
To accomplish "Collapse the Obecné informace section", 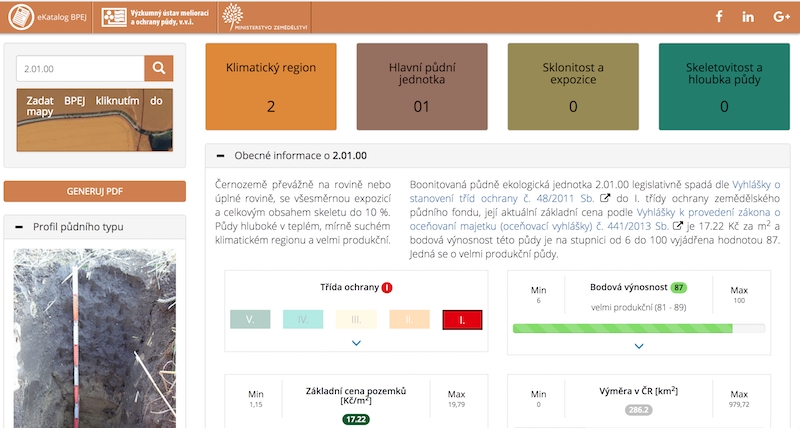I will coord(219,156).
